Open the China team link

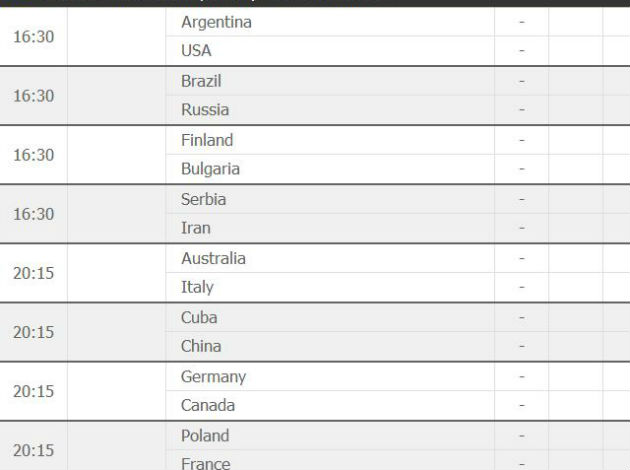(x=201, y=346)
